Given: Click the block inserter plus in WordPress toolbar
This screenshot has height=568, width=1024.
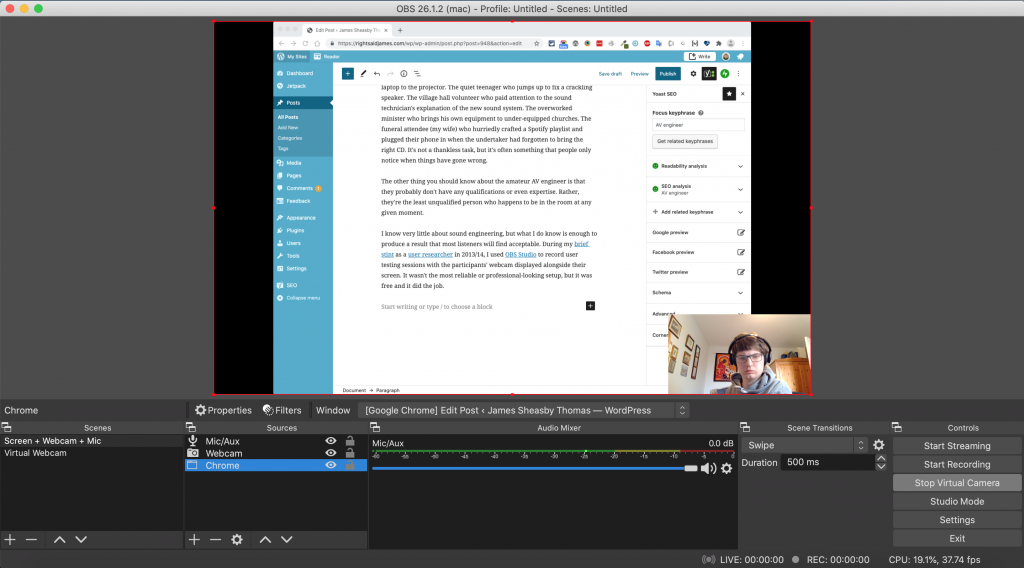Looking at the screenshot, I should click(x=347, y=74).
